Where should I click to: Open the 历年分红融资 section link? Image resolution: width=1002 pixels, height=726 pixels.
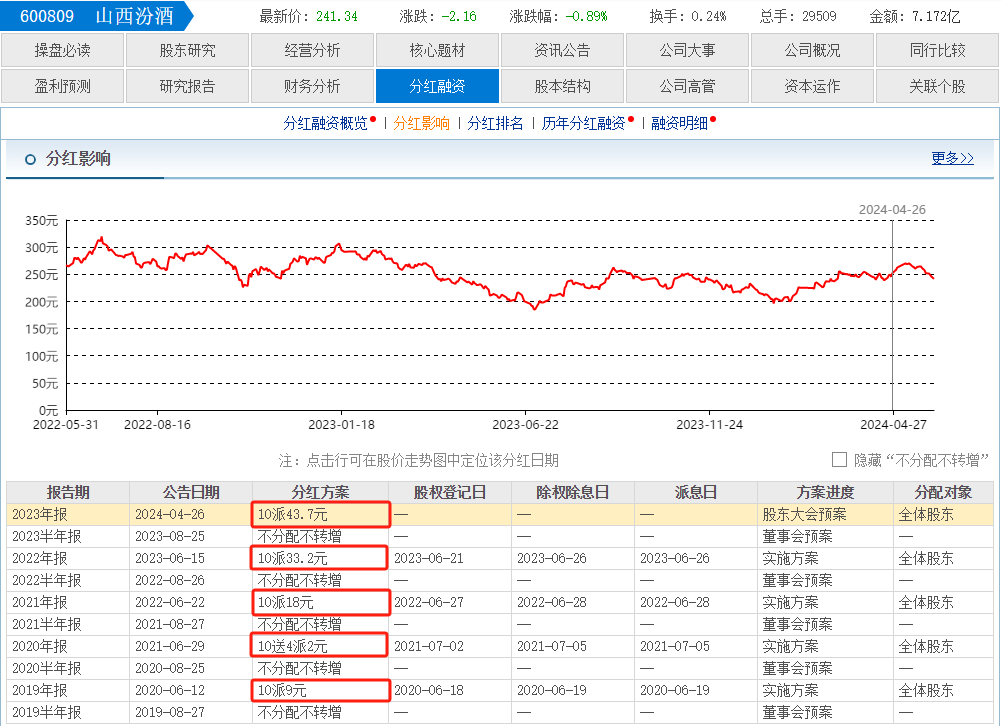(583, 123)
